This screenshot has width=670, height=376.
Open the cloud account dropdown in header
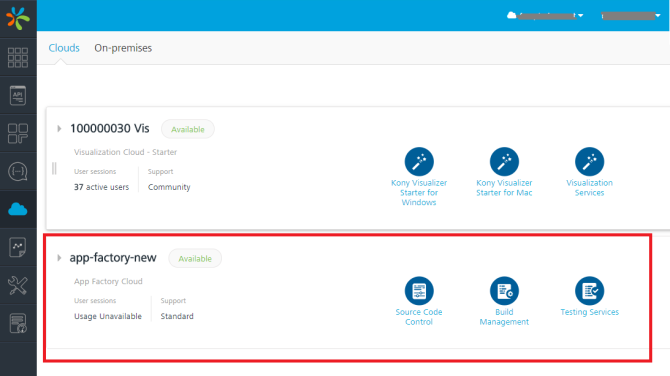coord(545,16)
